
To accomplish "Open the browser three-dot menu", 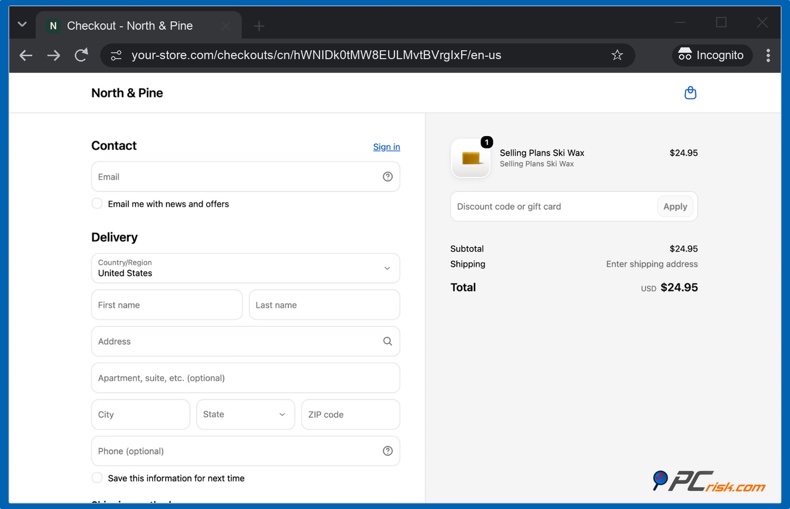I will (768, 55).
